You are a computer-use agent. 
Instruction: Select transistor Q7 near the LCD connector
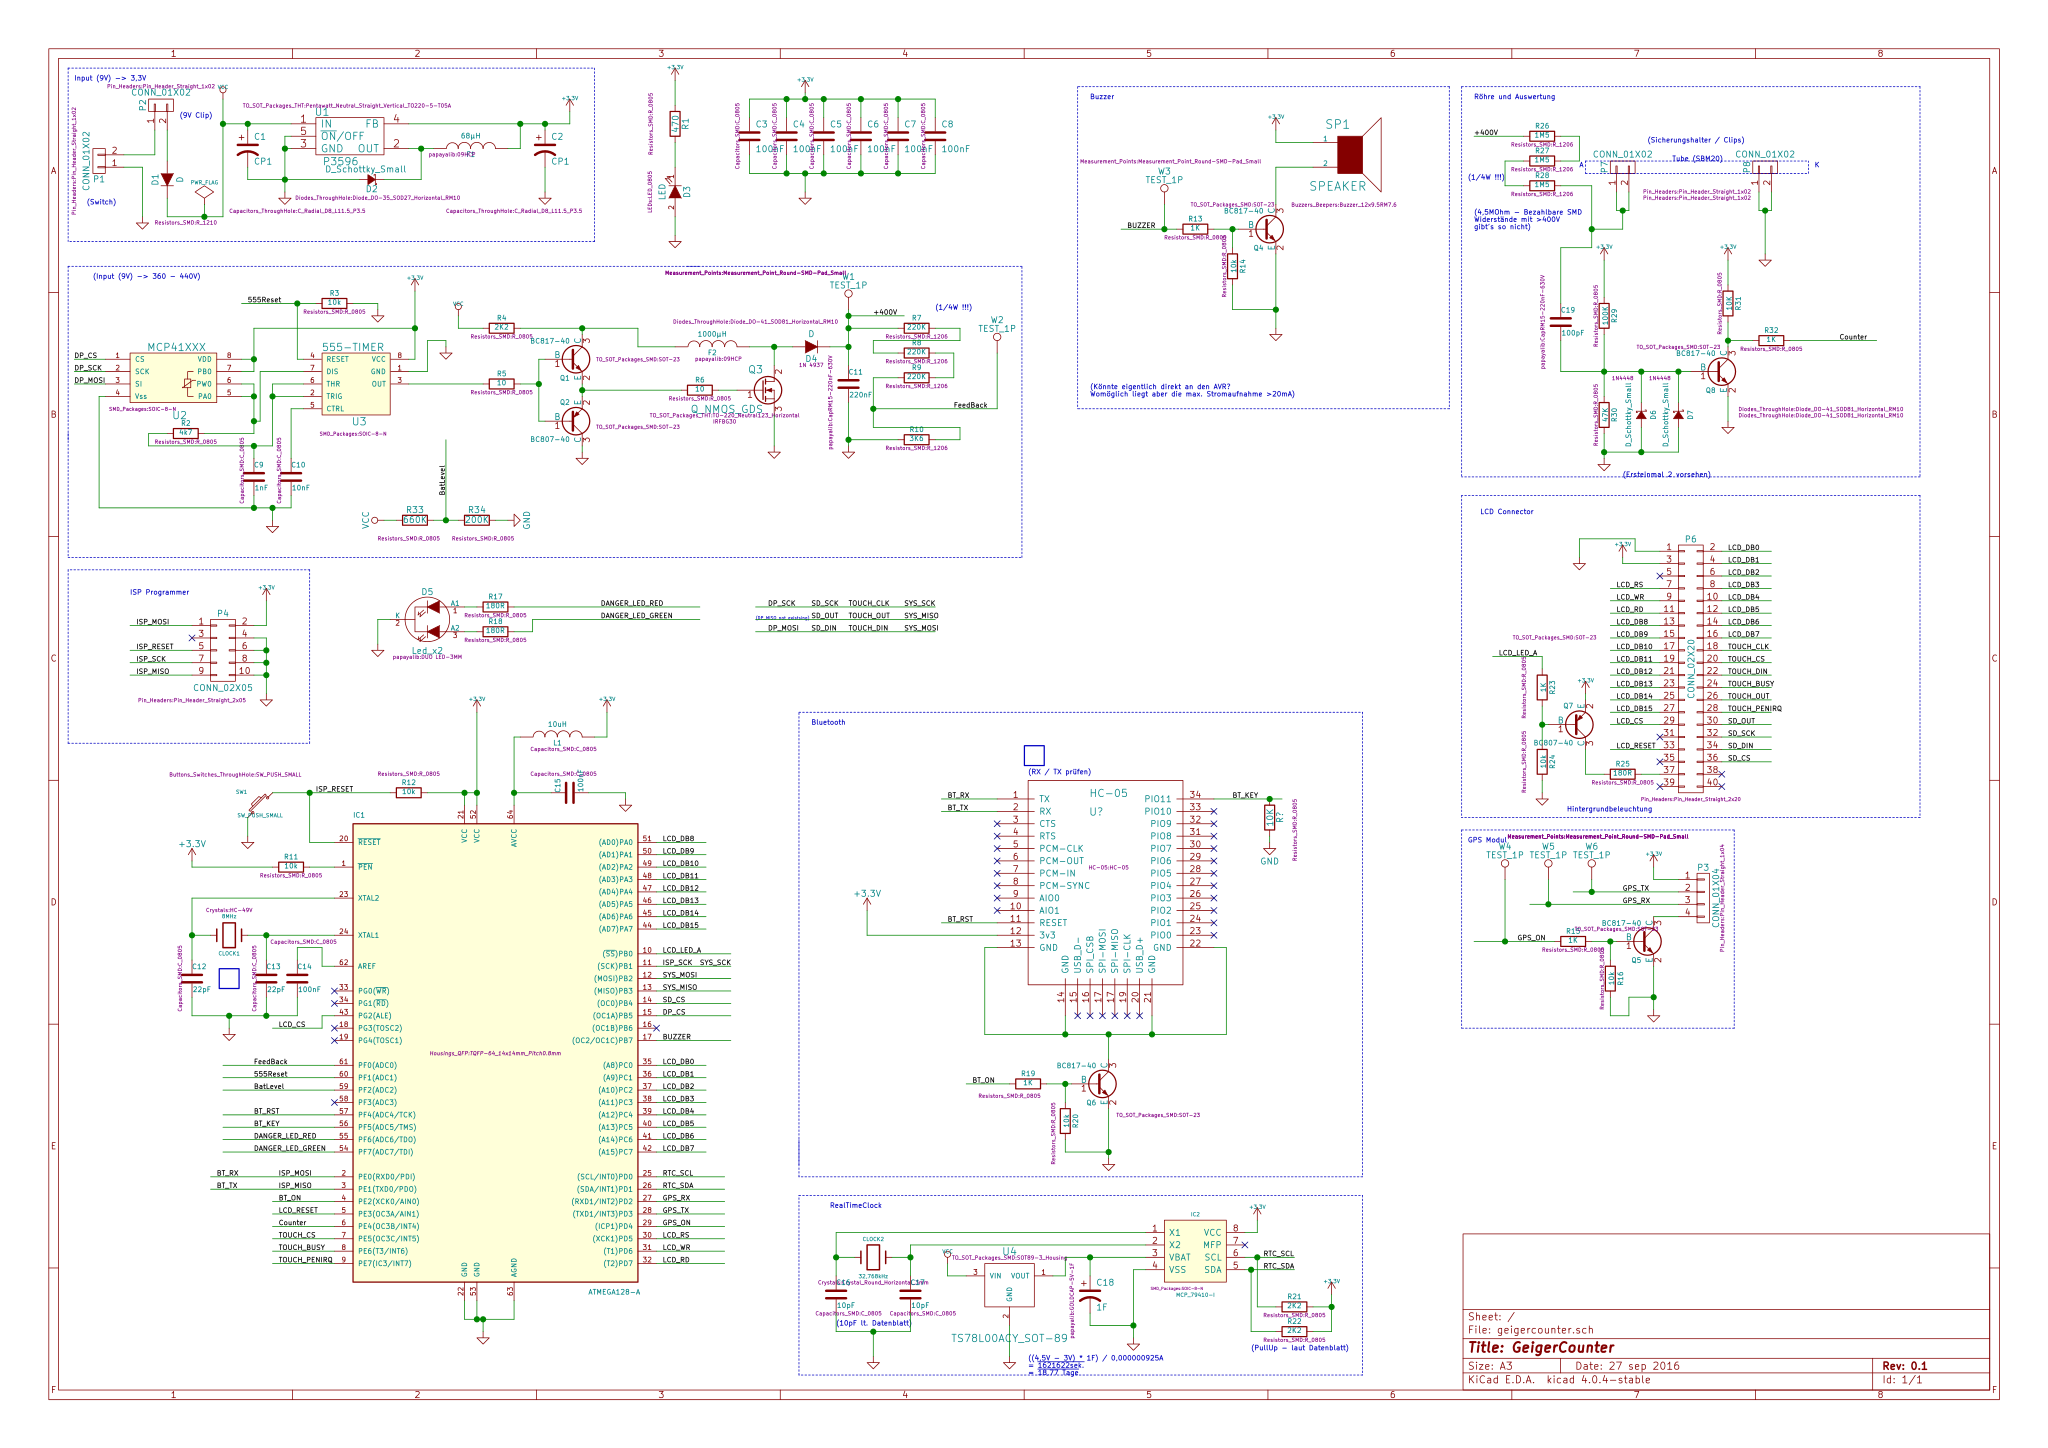point(1579,724)
